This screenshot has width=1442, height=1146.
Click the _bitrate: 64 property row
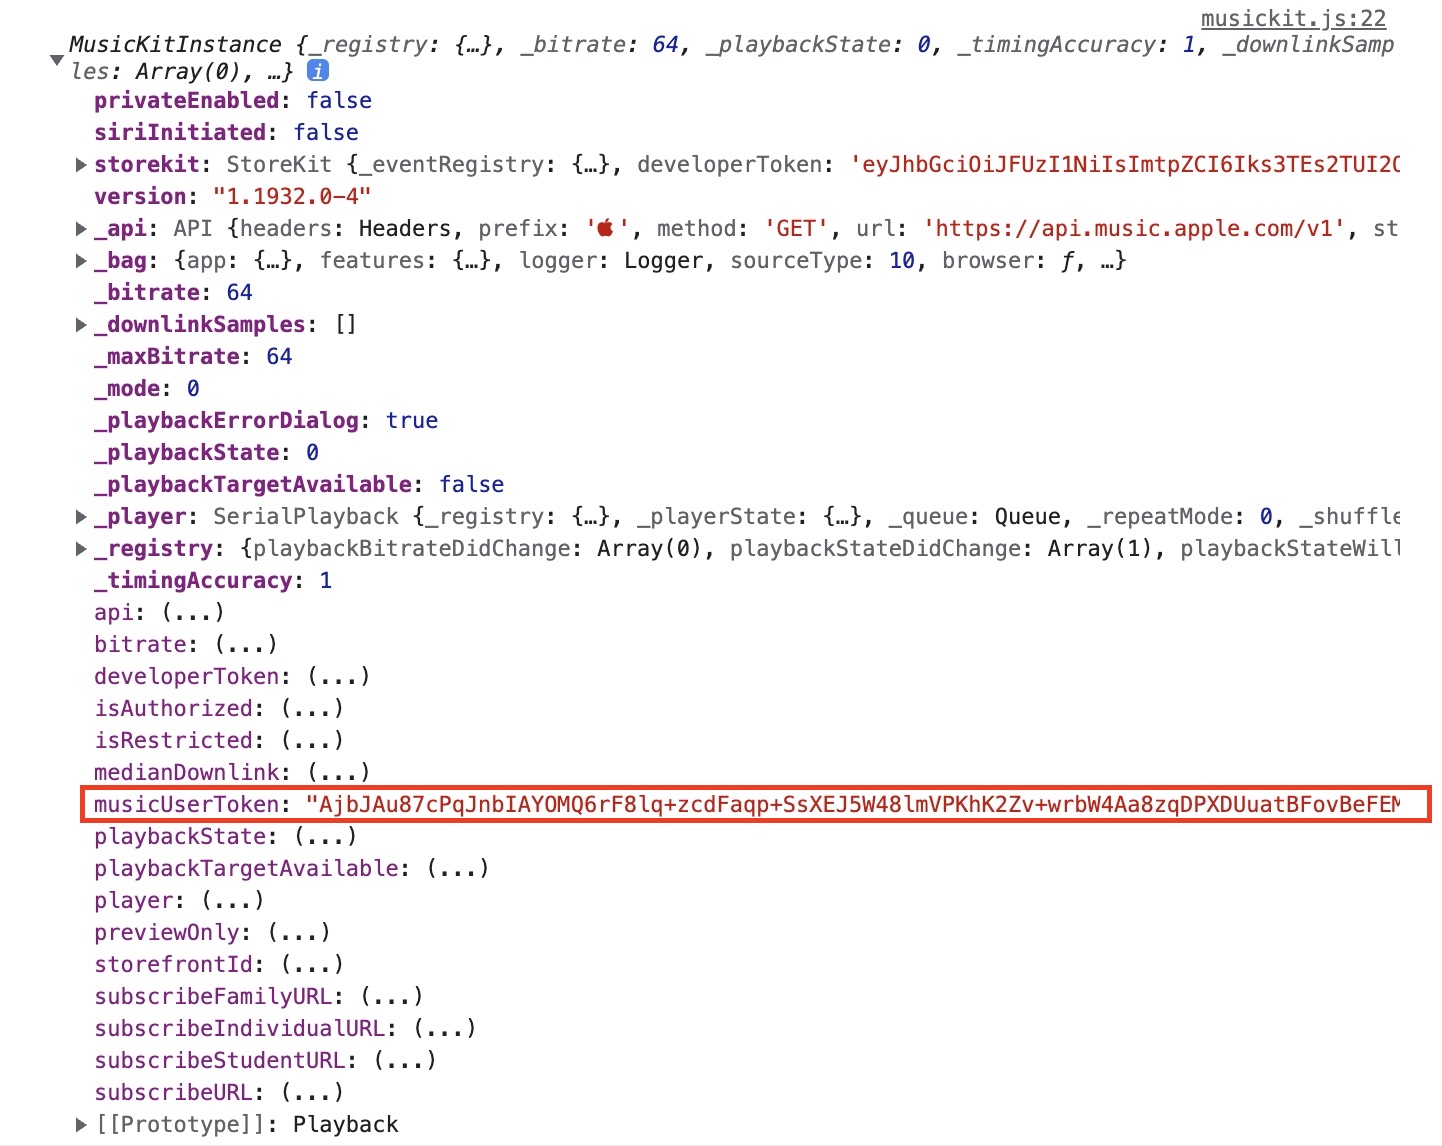173,292
